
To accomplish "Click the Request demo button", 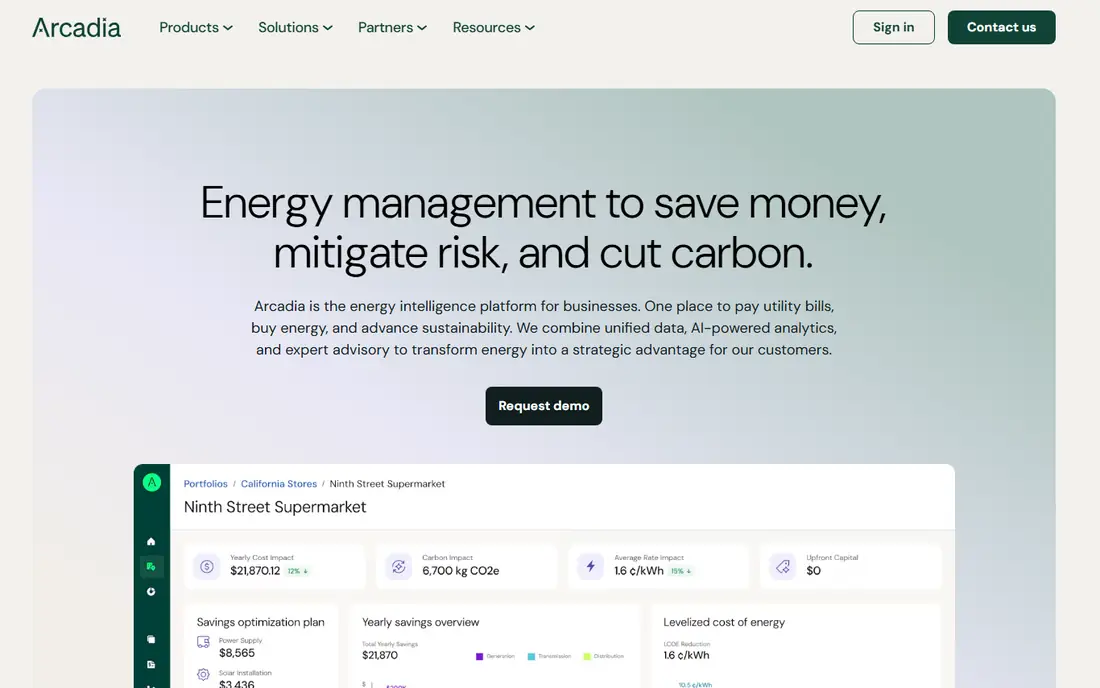I will click(544, 406).
